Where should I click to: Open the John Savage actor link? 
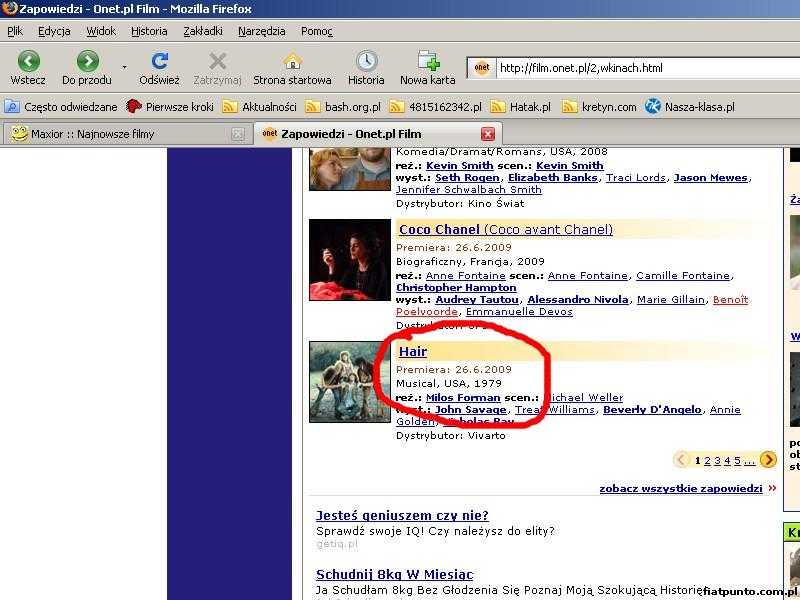point(471,410)
